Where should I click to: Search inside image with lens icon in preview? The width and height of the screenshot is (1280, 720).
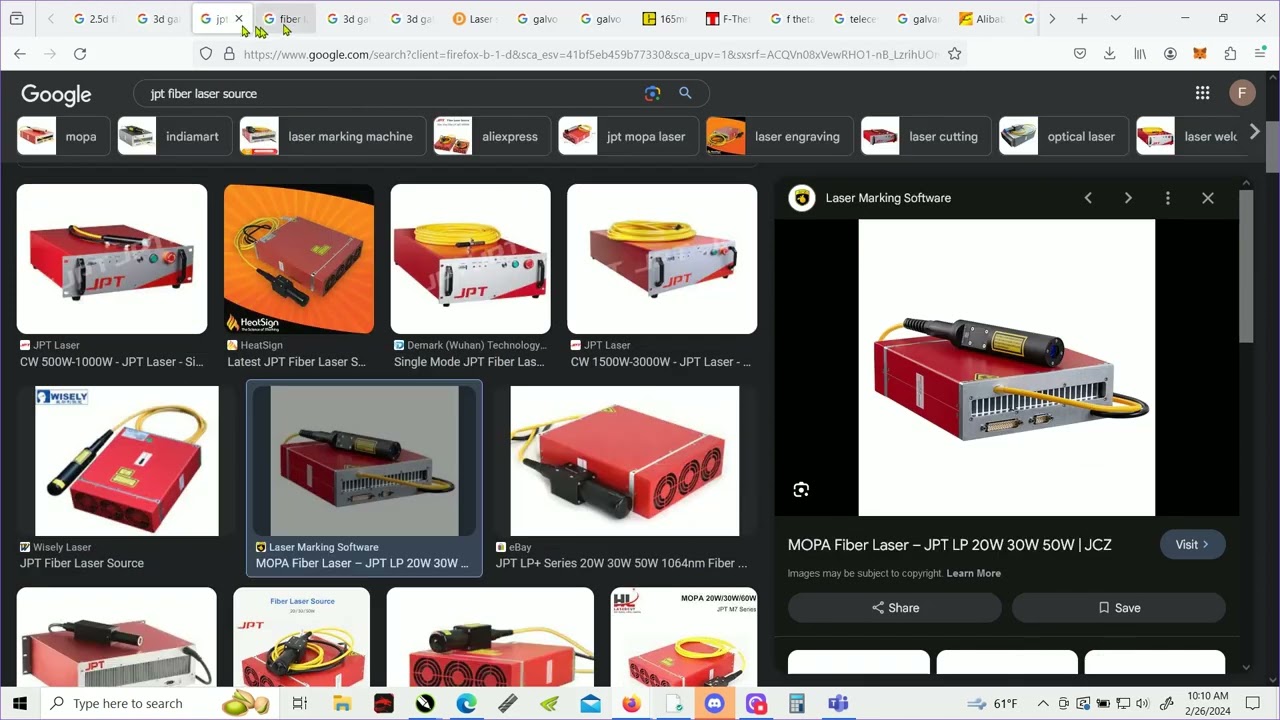coord(801,490)
